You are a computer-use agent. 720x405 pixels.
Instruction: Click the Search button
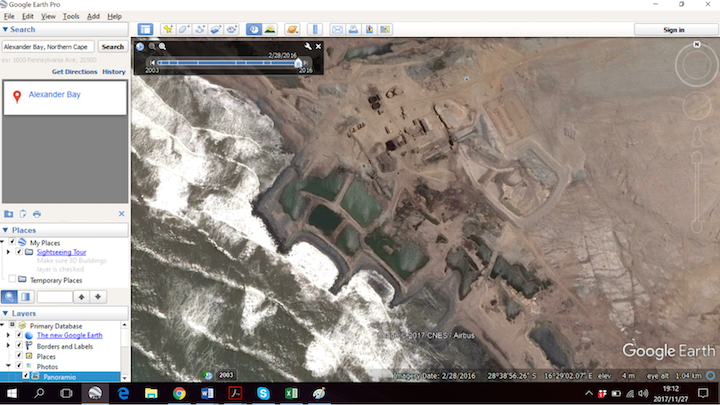112,47
